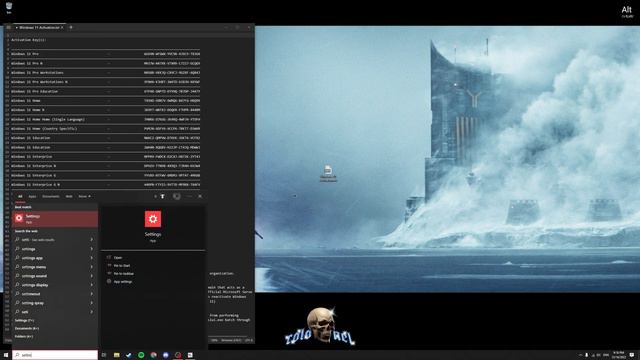Open the Documents (6+) results group
Screen dimensions: 640x360
(x=27, y=328)
